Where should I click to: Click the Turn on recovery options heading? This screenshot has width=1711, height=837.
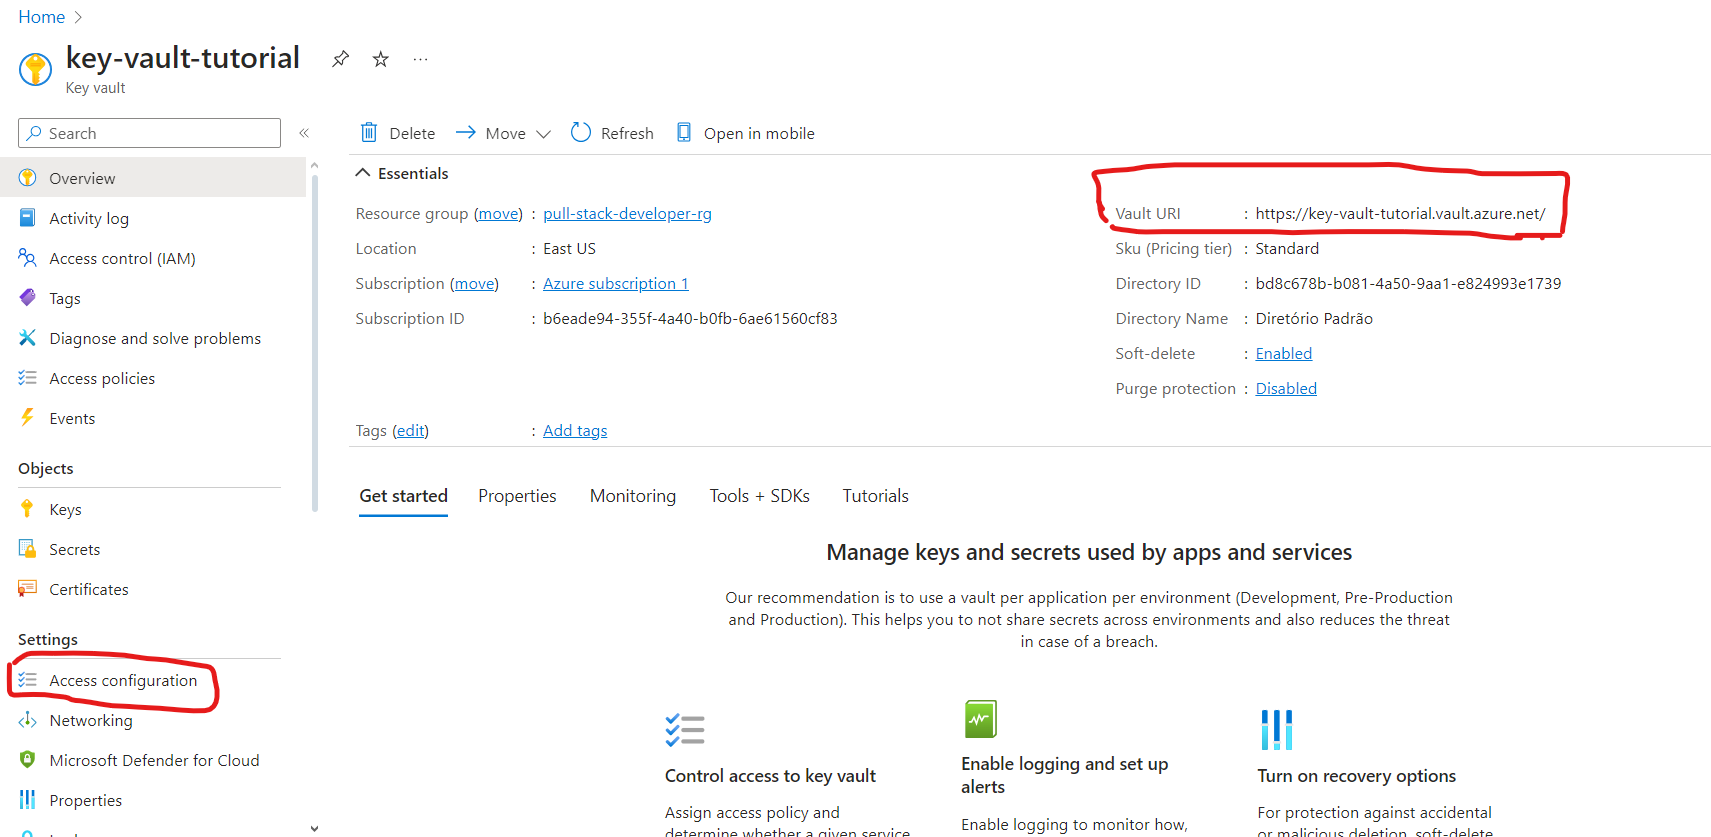pyautogui.click(x=1356, y=776)
